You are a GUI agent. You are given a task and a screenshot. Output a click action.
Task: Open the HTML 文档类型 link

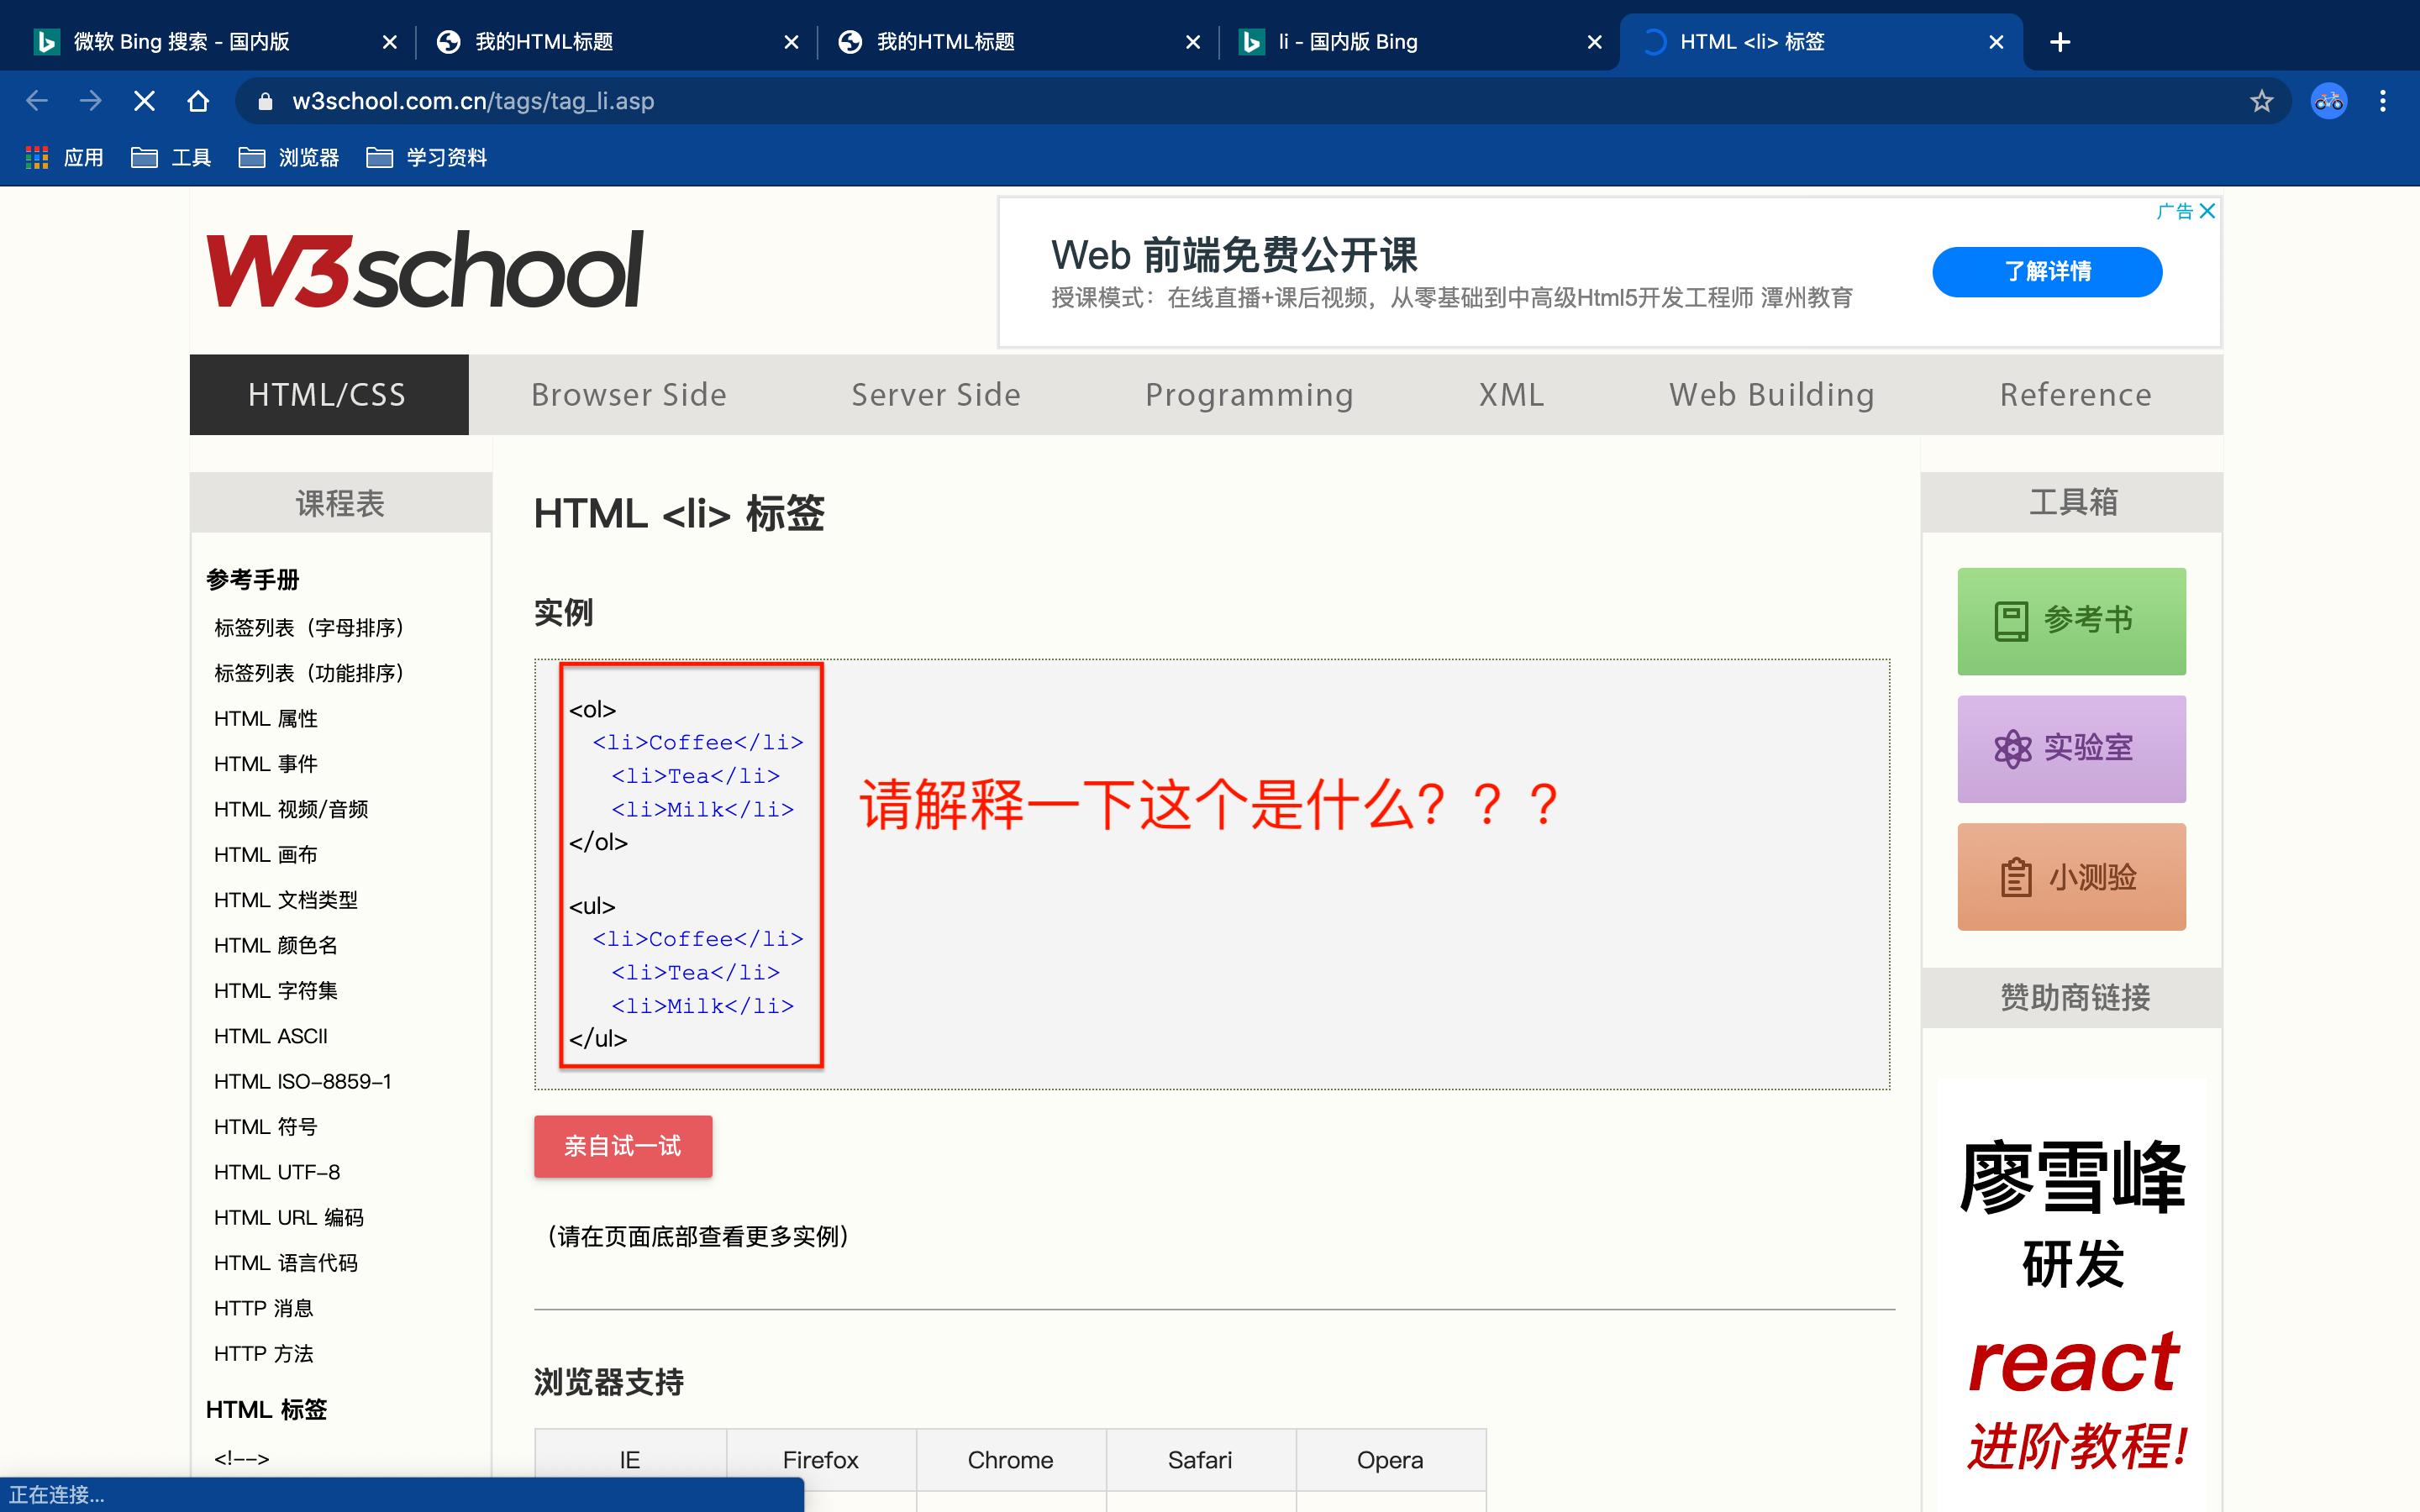point(286,900)
